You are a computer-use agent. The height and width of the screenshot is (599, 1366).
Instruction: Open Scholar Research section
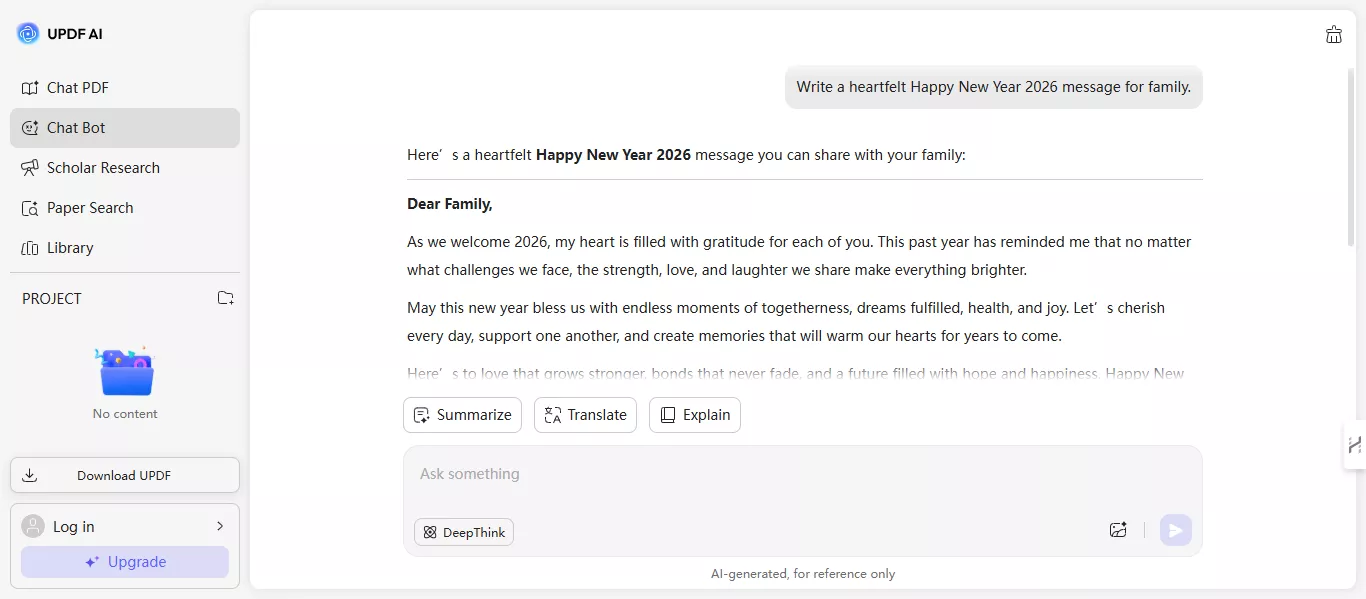[103, 168]
